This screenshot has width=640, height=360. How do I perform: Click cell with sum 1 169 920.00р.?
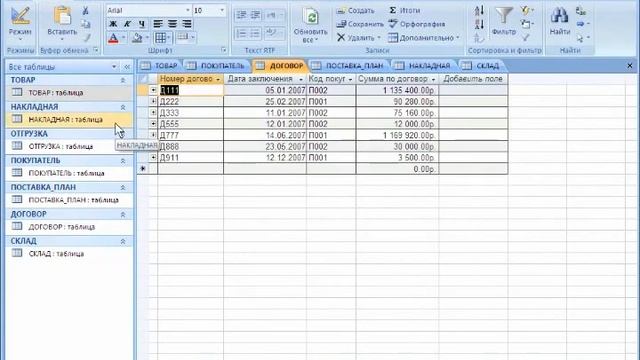coord(397,135)
